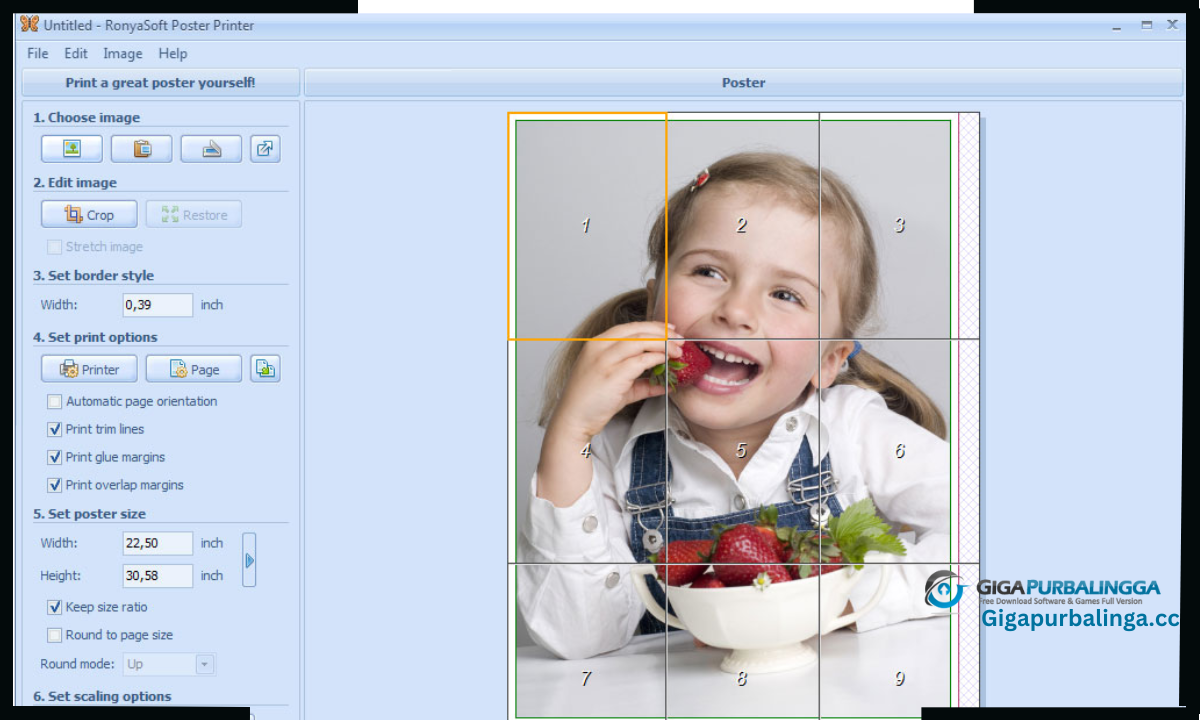Viewport: 1200px width, 720px height.
Task: Click '4. Set print options' heading
Action: 95,337
